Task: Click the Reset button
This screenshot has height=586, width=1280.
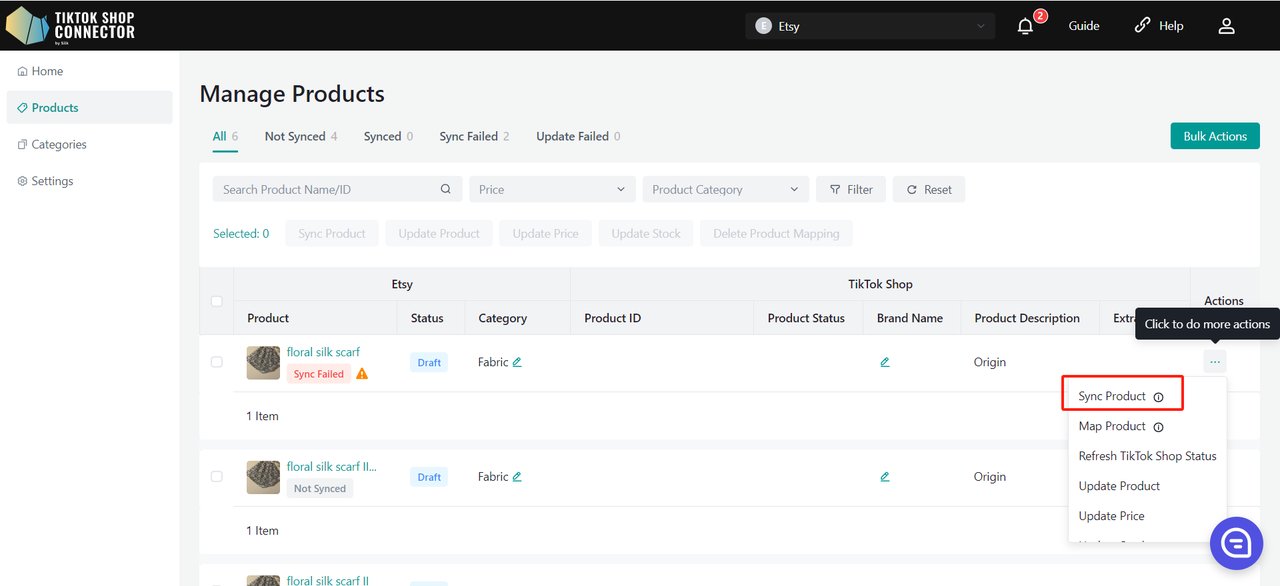Action: [929, 189]
